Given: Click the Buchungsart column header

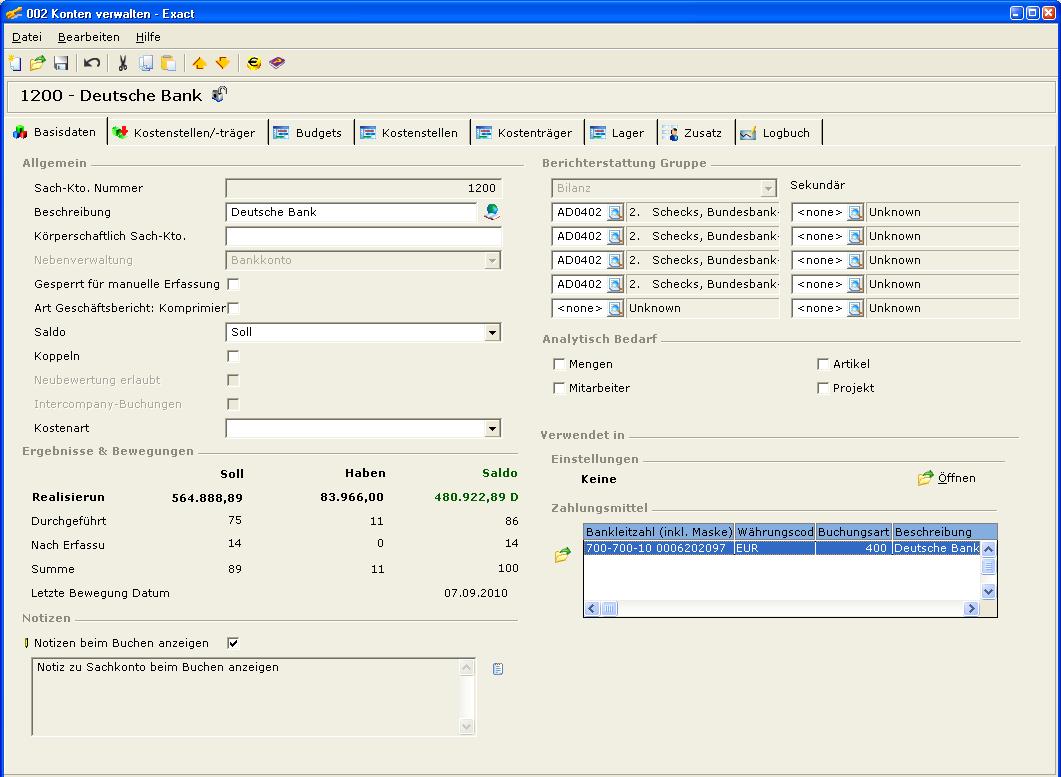Looking at the screenshot, I should [853, 532].
